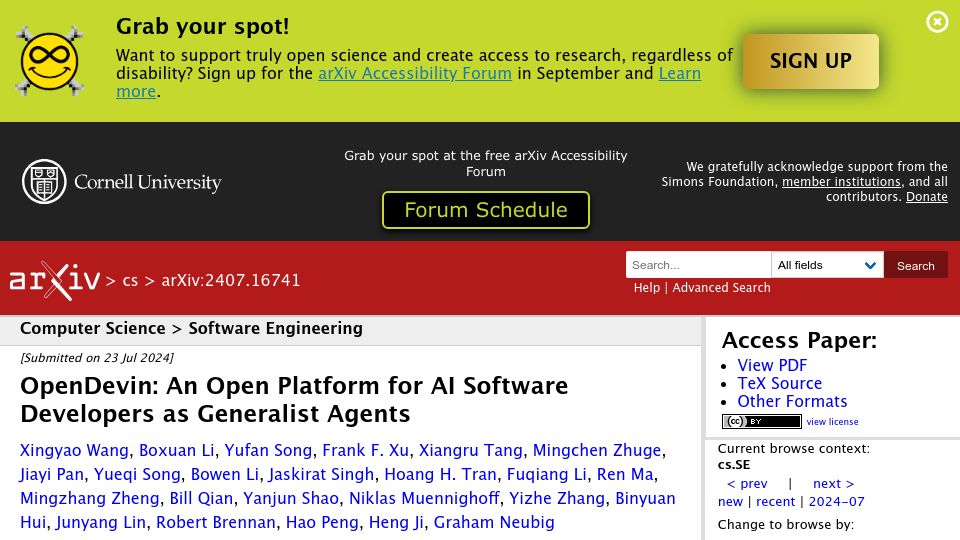The width and height of the screenshot is (960, 540).
Task: Open author Hoang H. Tran
Action: tap(440, 474)
